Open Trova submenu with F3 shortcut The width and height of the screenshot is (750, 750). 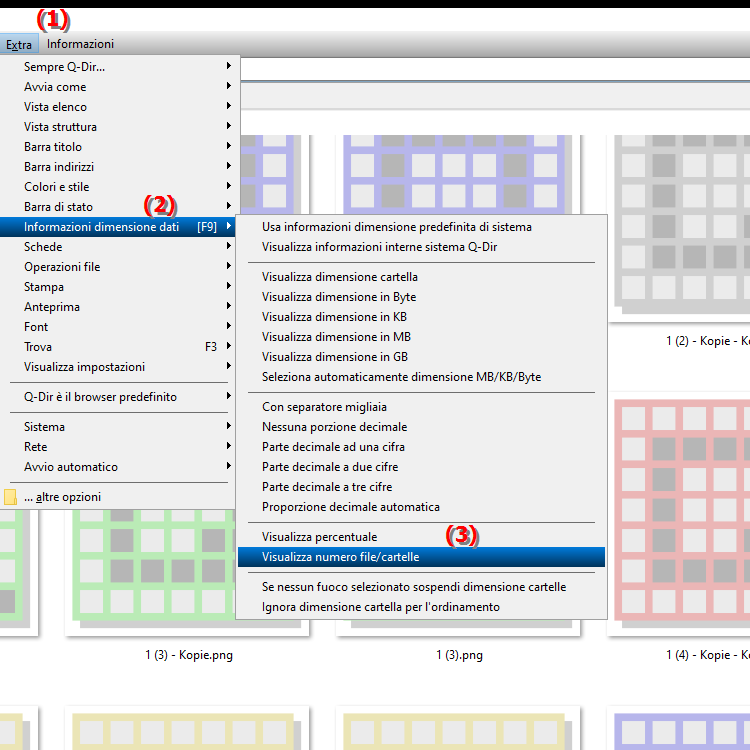[x=38, y=347]
